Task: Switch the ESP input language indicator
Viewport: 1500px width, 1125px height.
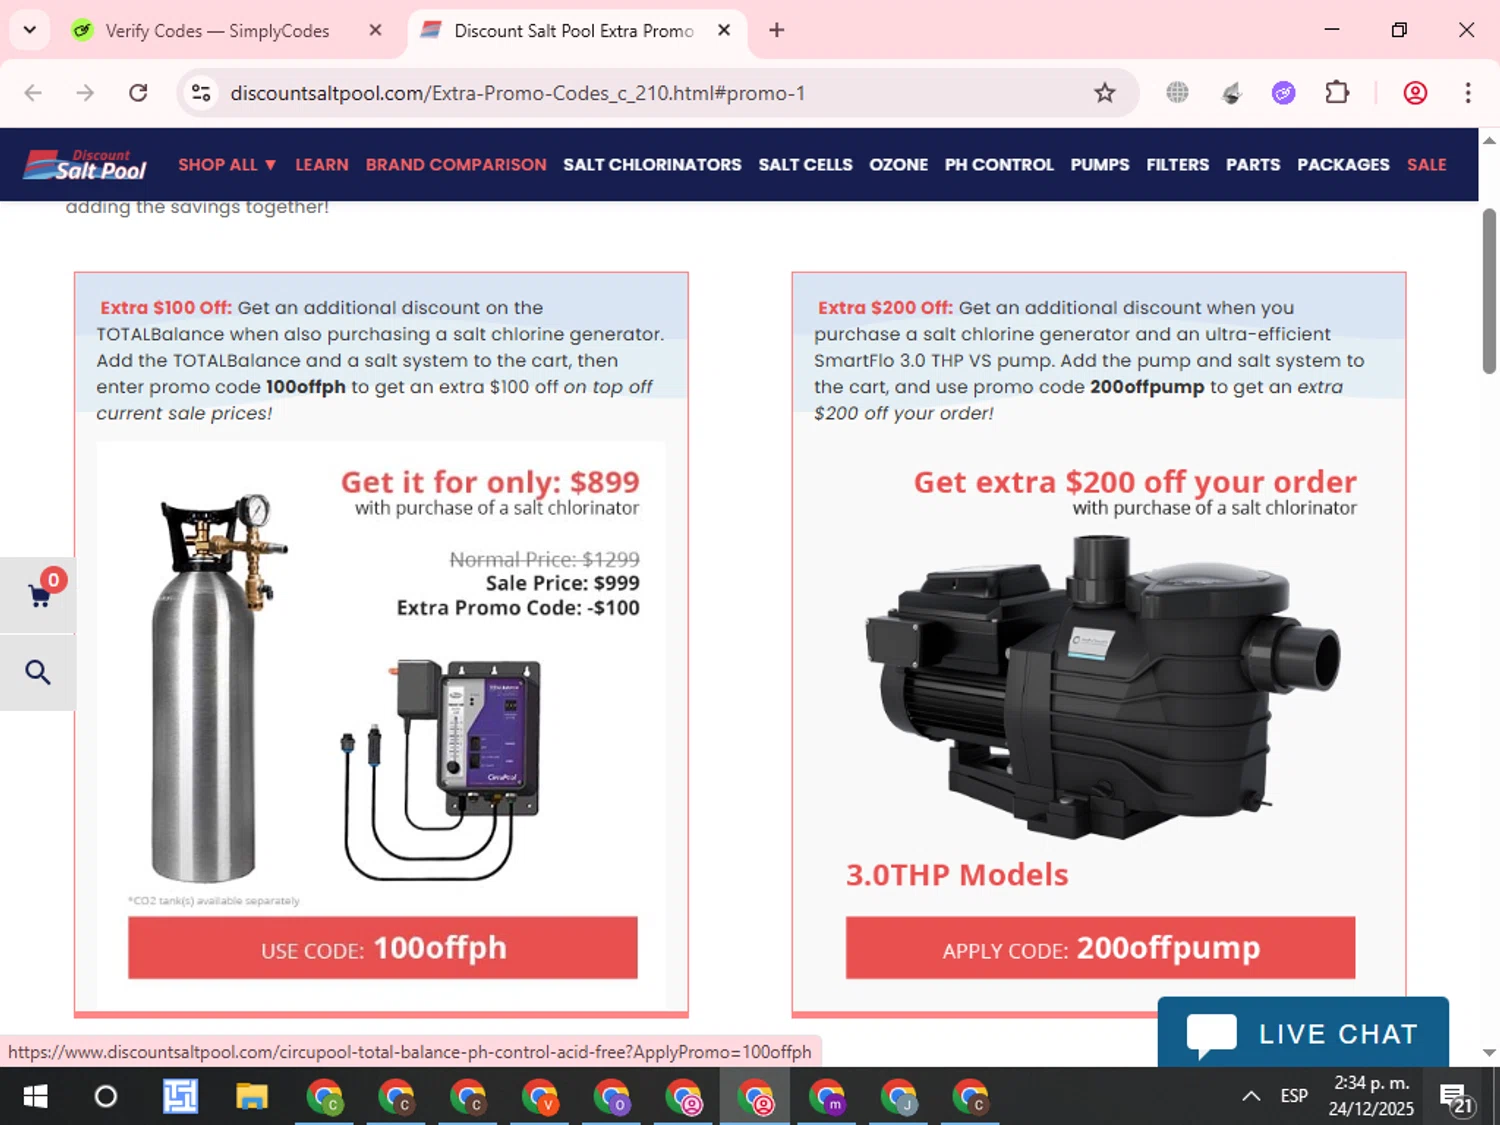Action: [1294, 1097]
